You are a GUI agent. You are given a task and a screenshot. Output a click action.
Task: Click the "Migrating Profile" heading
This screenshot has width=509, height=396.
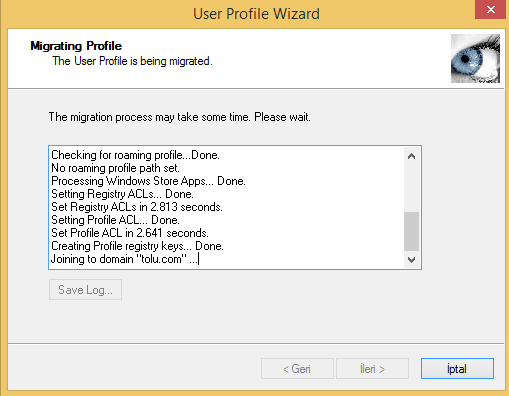coord(76,46)
